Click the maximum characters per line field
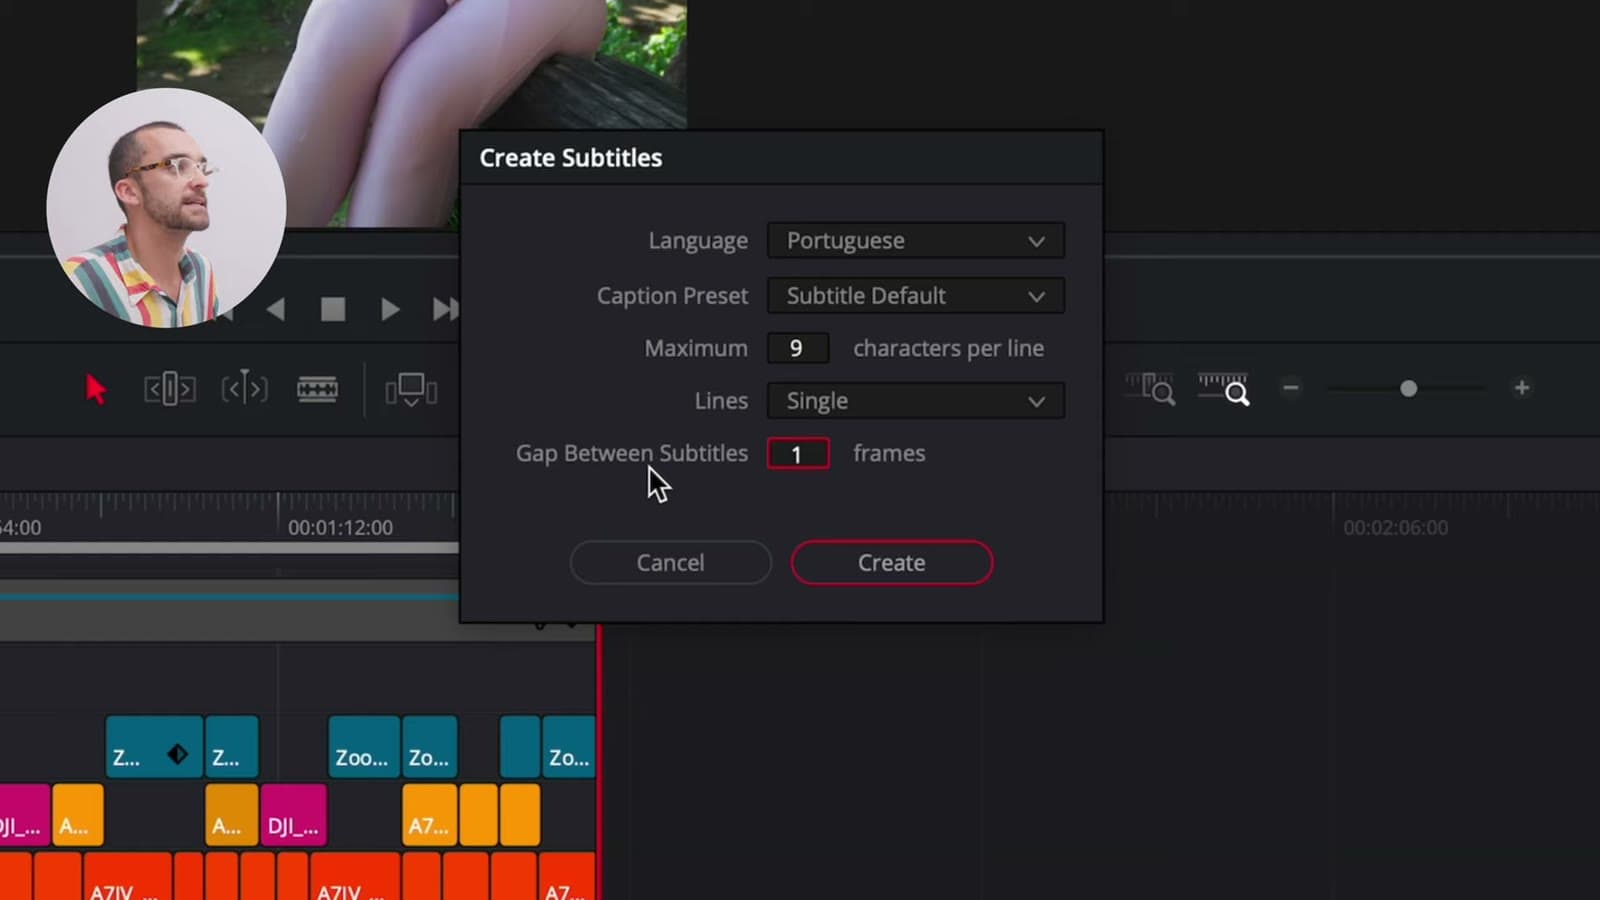Image resolution: width=1600 pixels, height=900 pixels. pyautogui.click(x=798, y=348)
